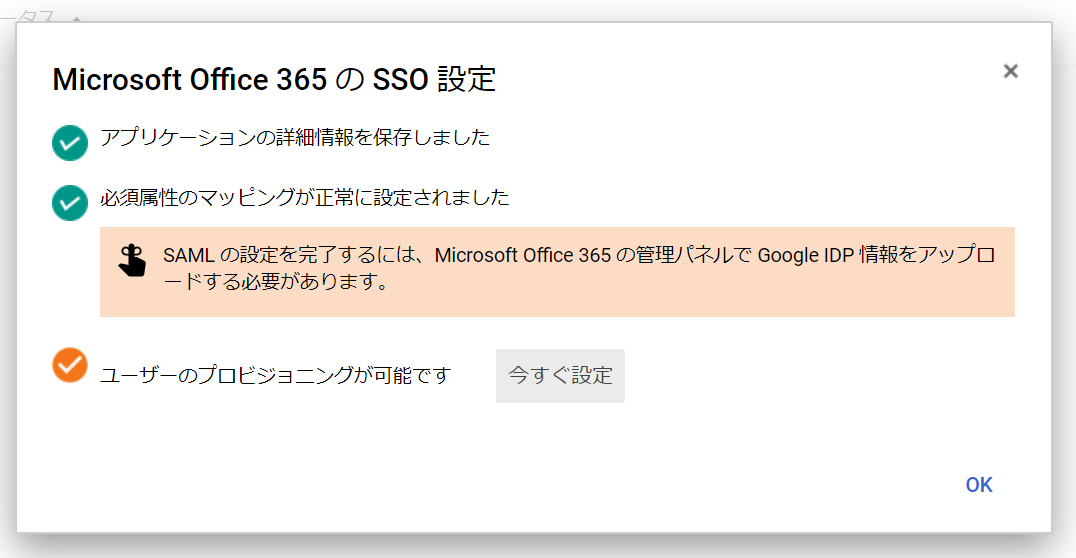Click the Microsoft Office 365 の SSO 設定 title
The width and height of the screenshot is (1076, 558).
[274, 79]
